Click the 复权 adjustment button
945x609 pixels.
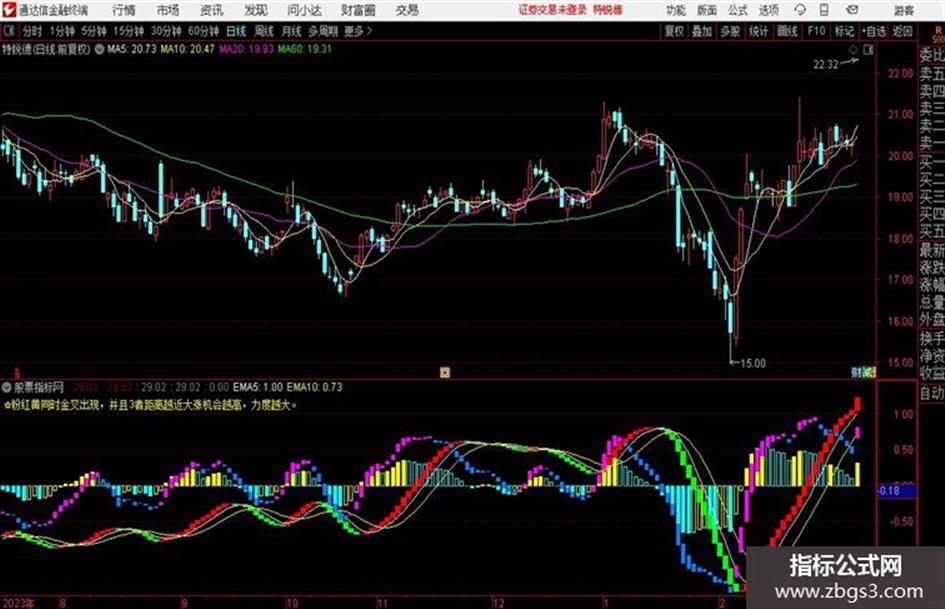(674, 31)
